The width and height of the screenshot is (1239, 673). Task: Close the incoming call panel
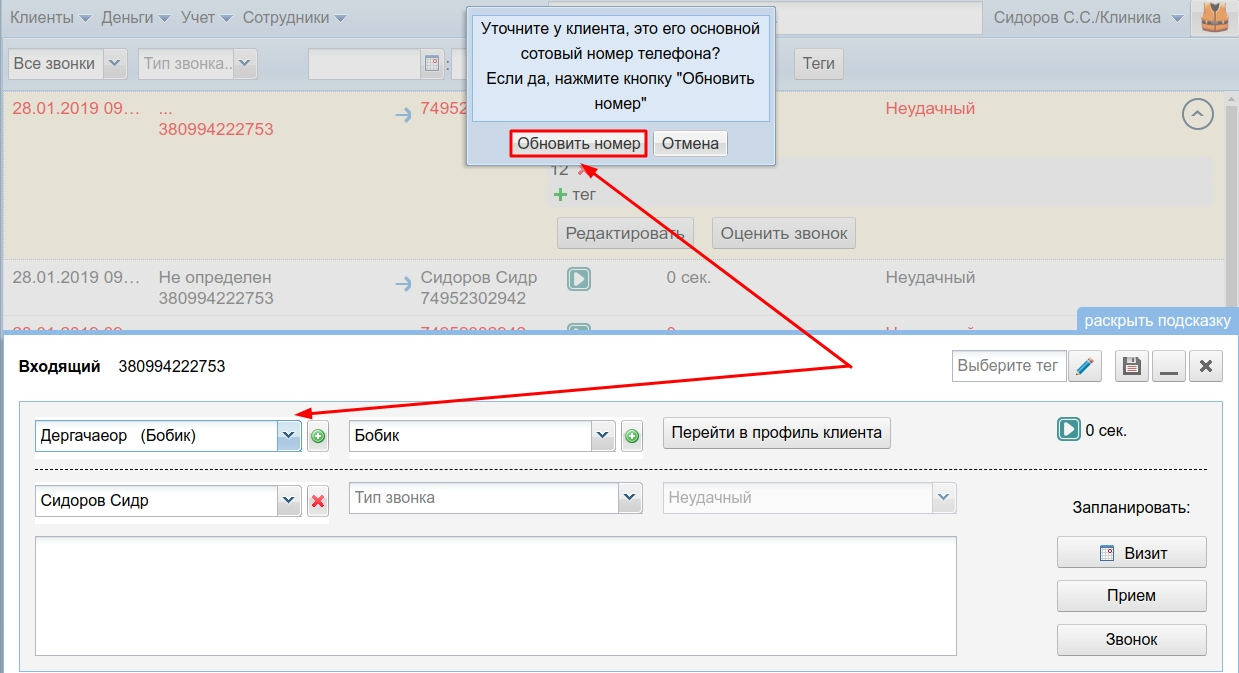(1206, 366)
